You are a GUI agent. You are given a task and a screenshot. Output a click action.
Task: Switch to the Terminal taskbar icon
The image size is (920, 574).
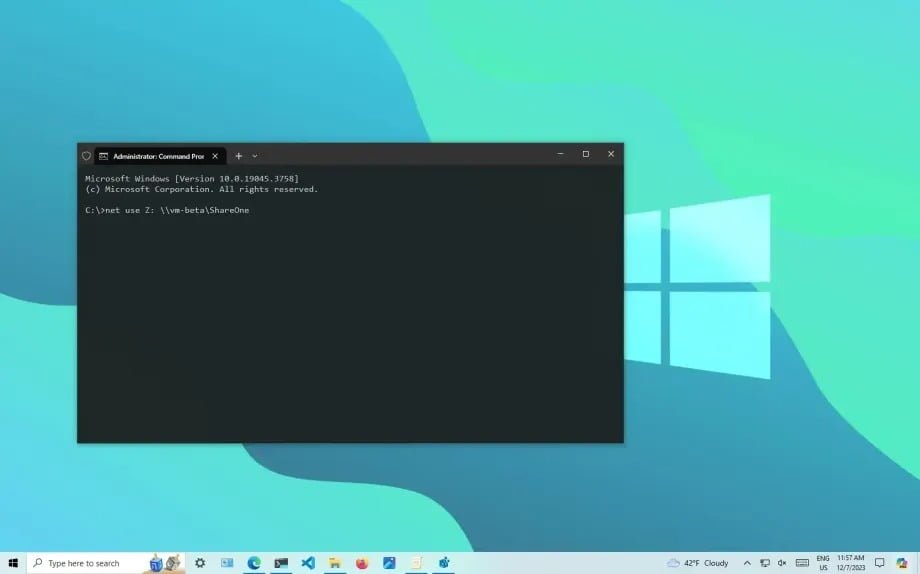[281, 563]
